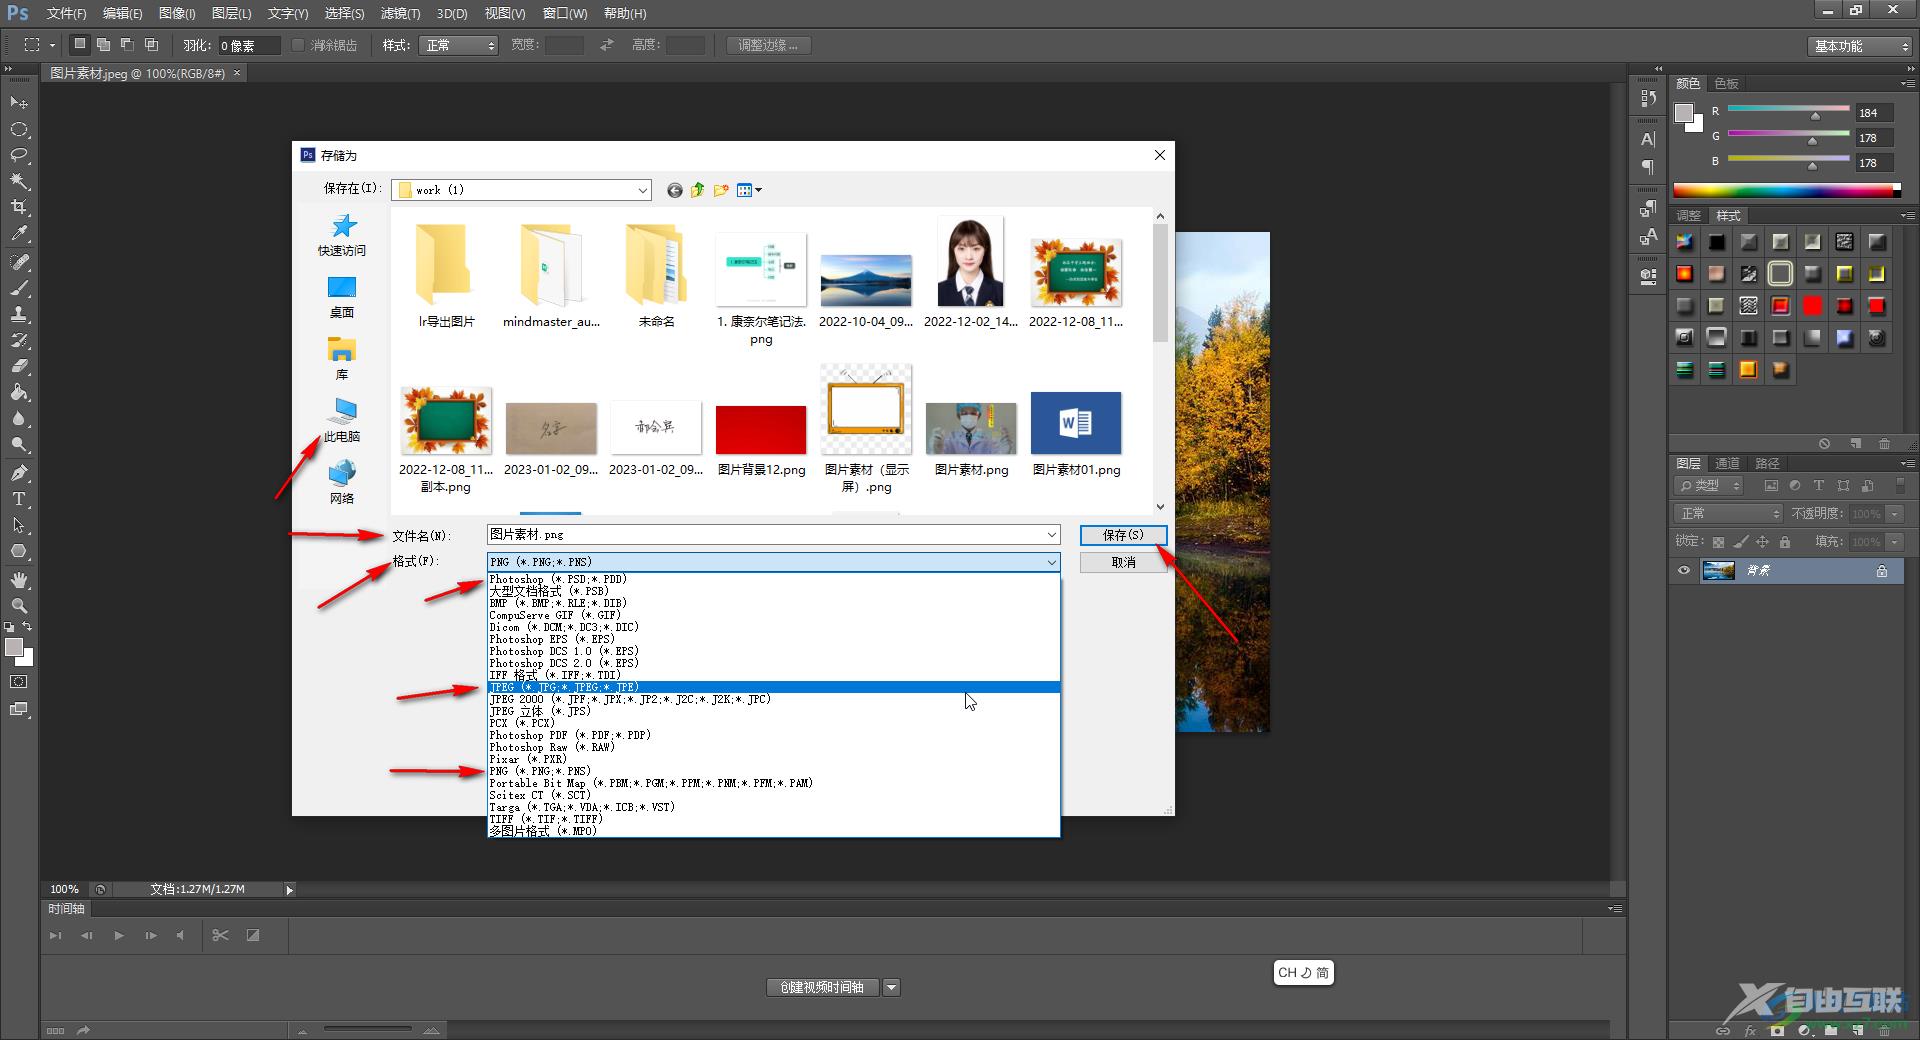Select PNG format from the list

pos(773,771)
